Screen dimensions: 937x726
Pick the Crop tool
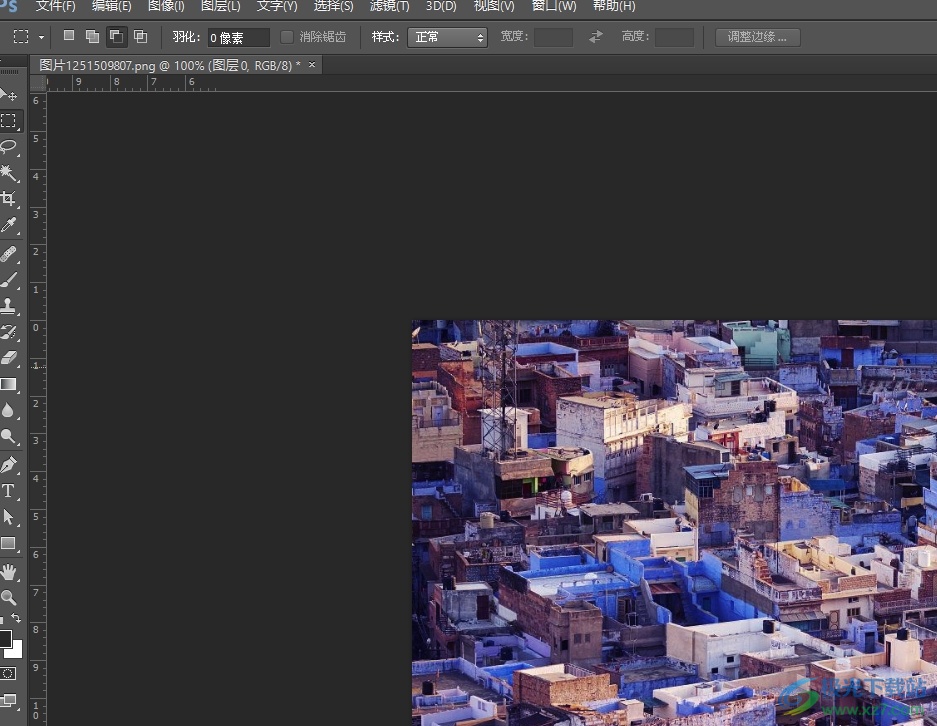coord(9,199)
